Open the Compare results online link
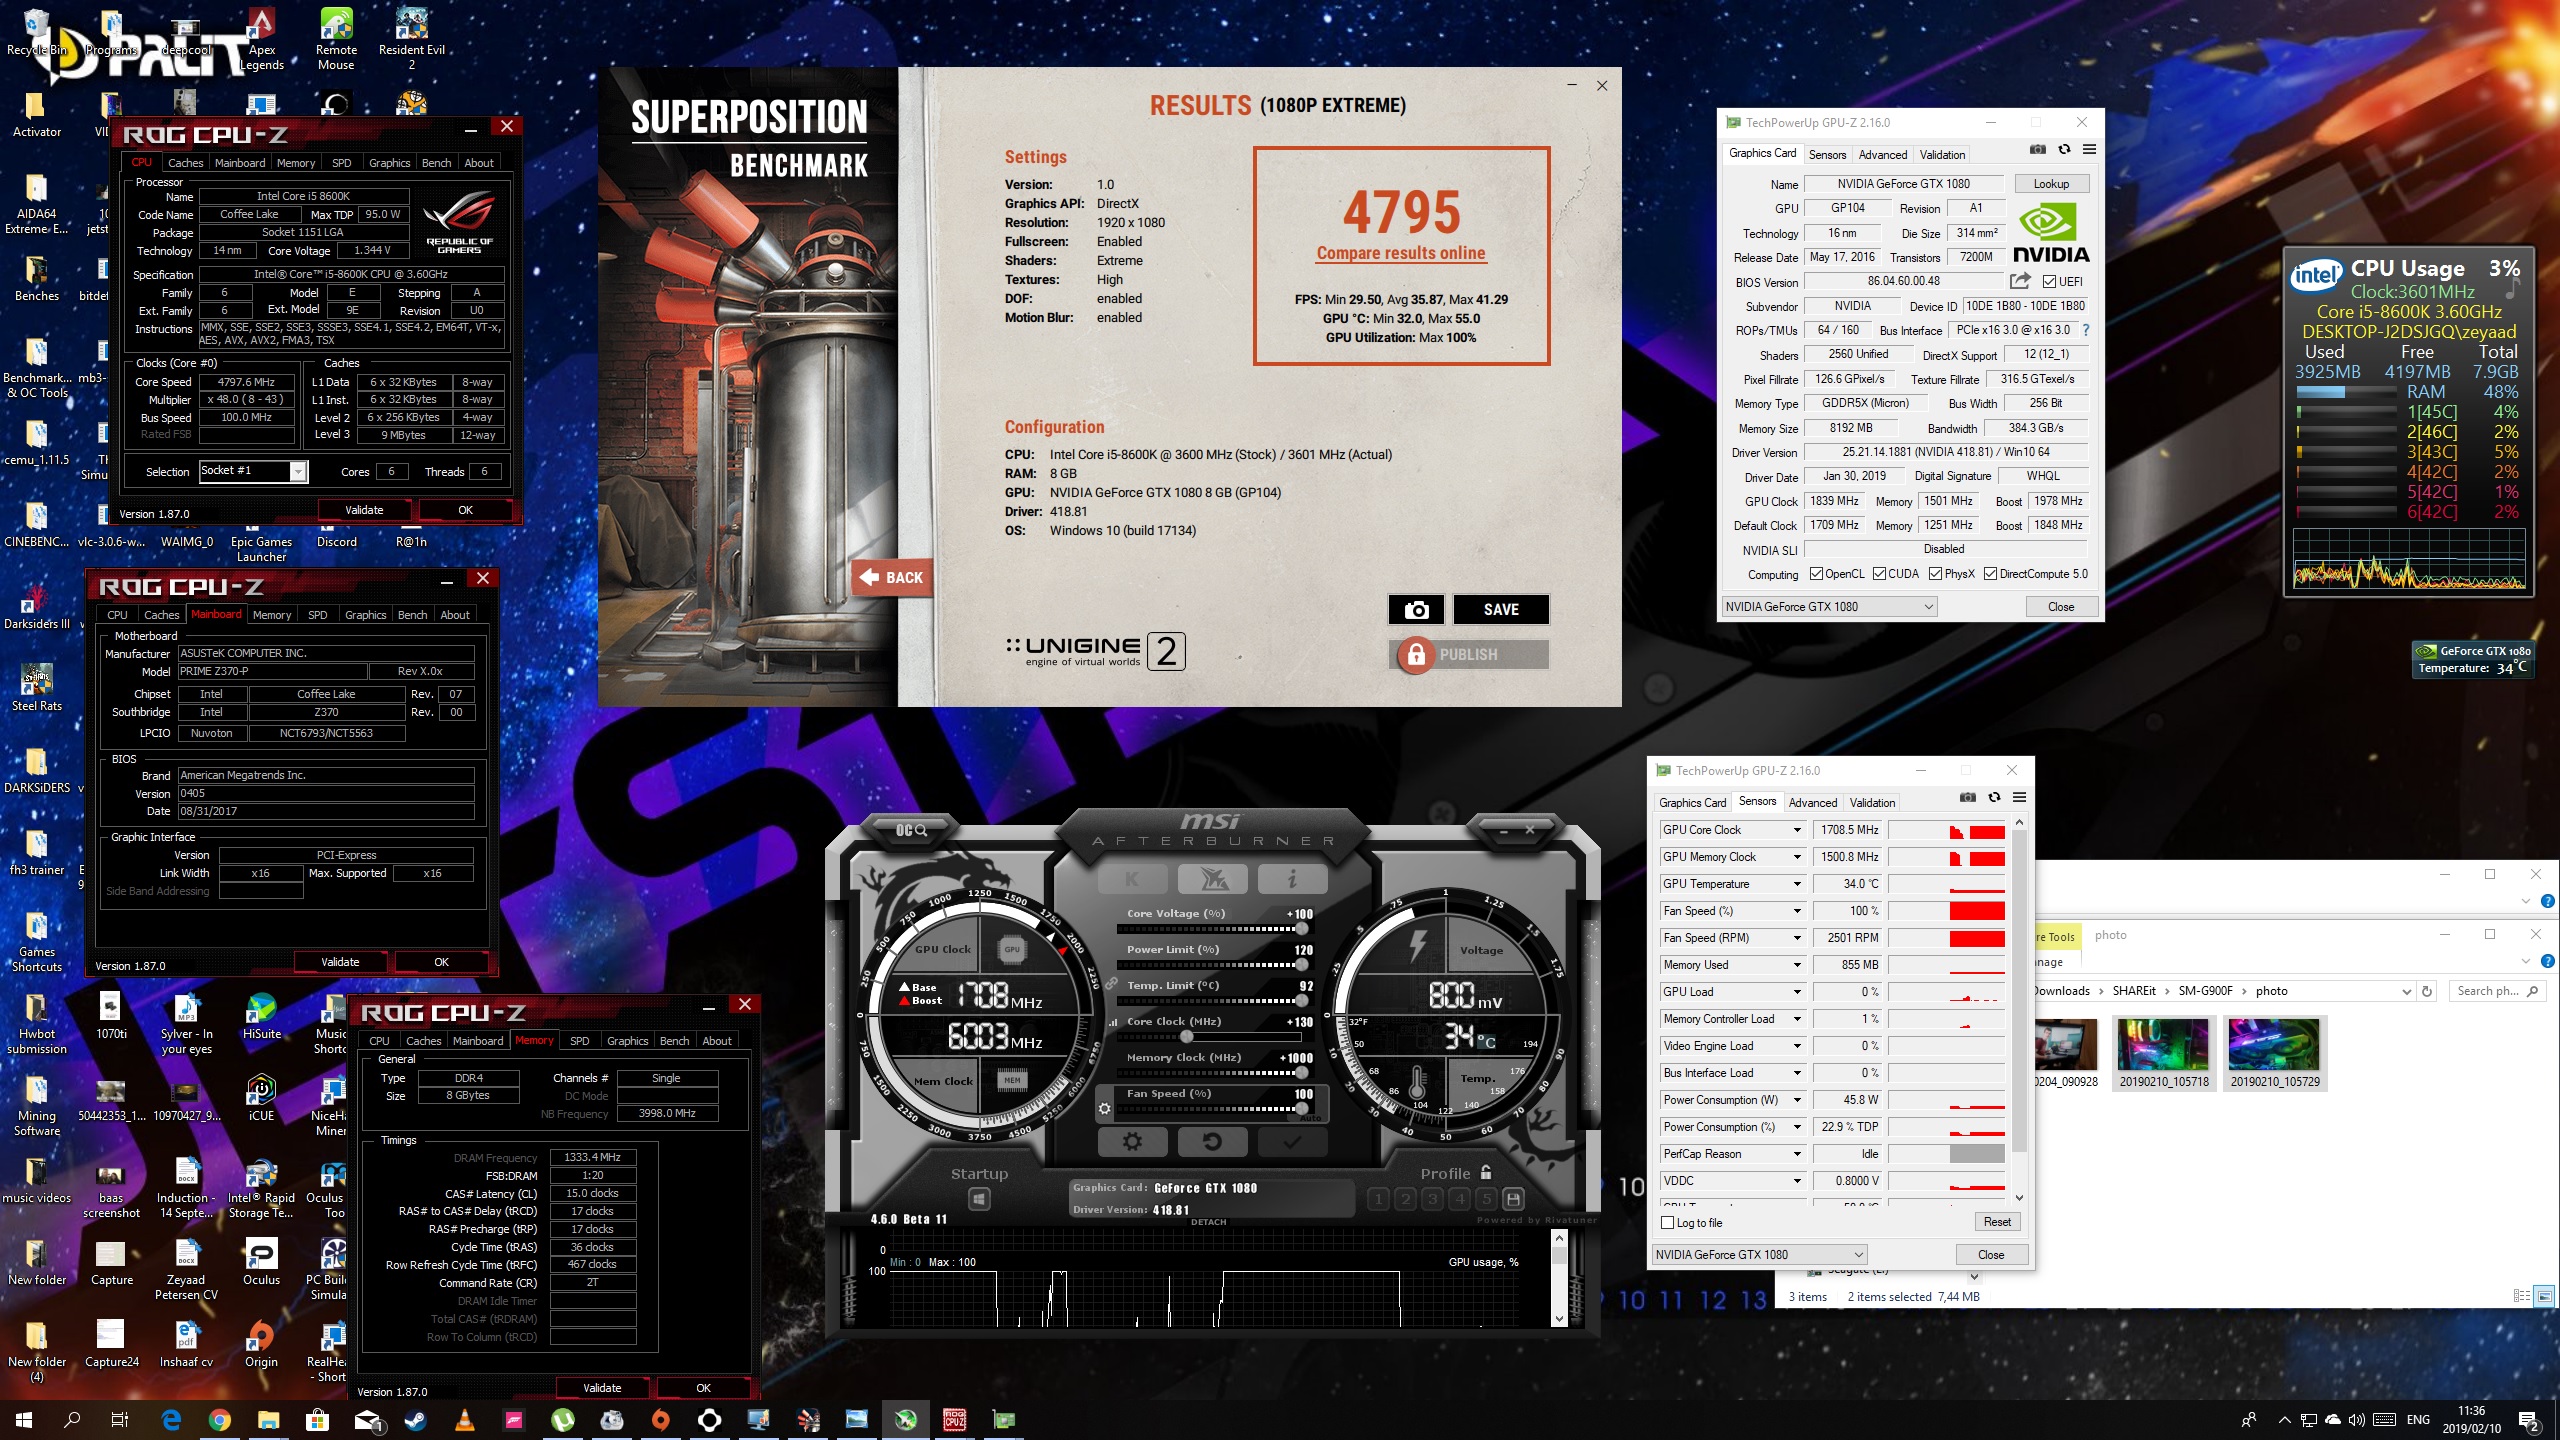The width and height of the screenshot is (2560, 1440). [1401, 253]
